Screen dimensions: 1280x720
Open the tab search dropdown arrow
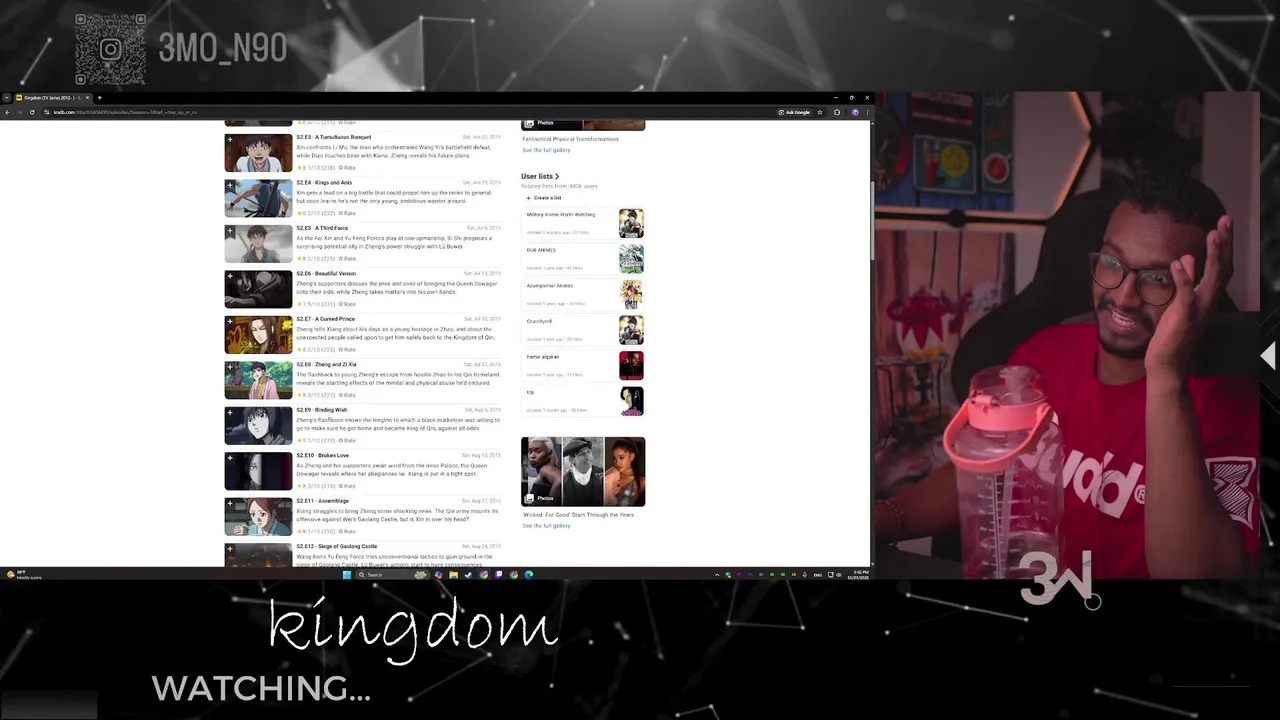click(7, 98)
